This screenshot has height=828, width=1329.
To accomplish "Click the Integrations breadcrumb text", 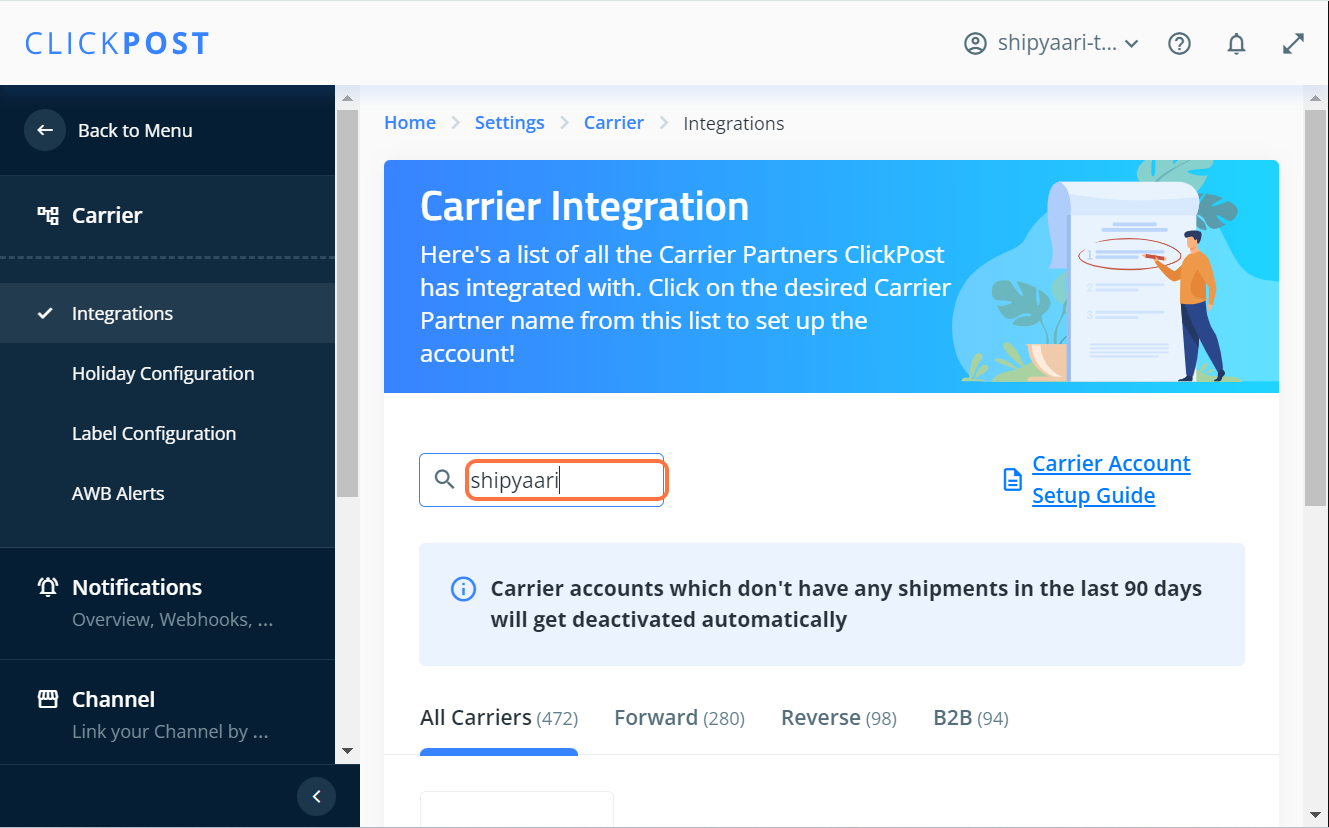I will click(x=734, y=124).
